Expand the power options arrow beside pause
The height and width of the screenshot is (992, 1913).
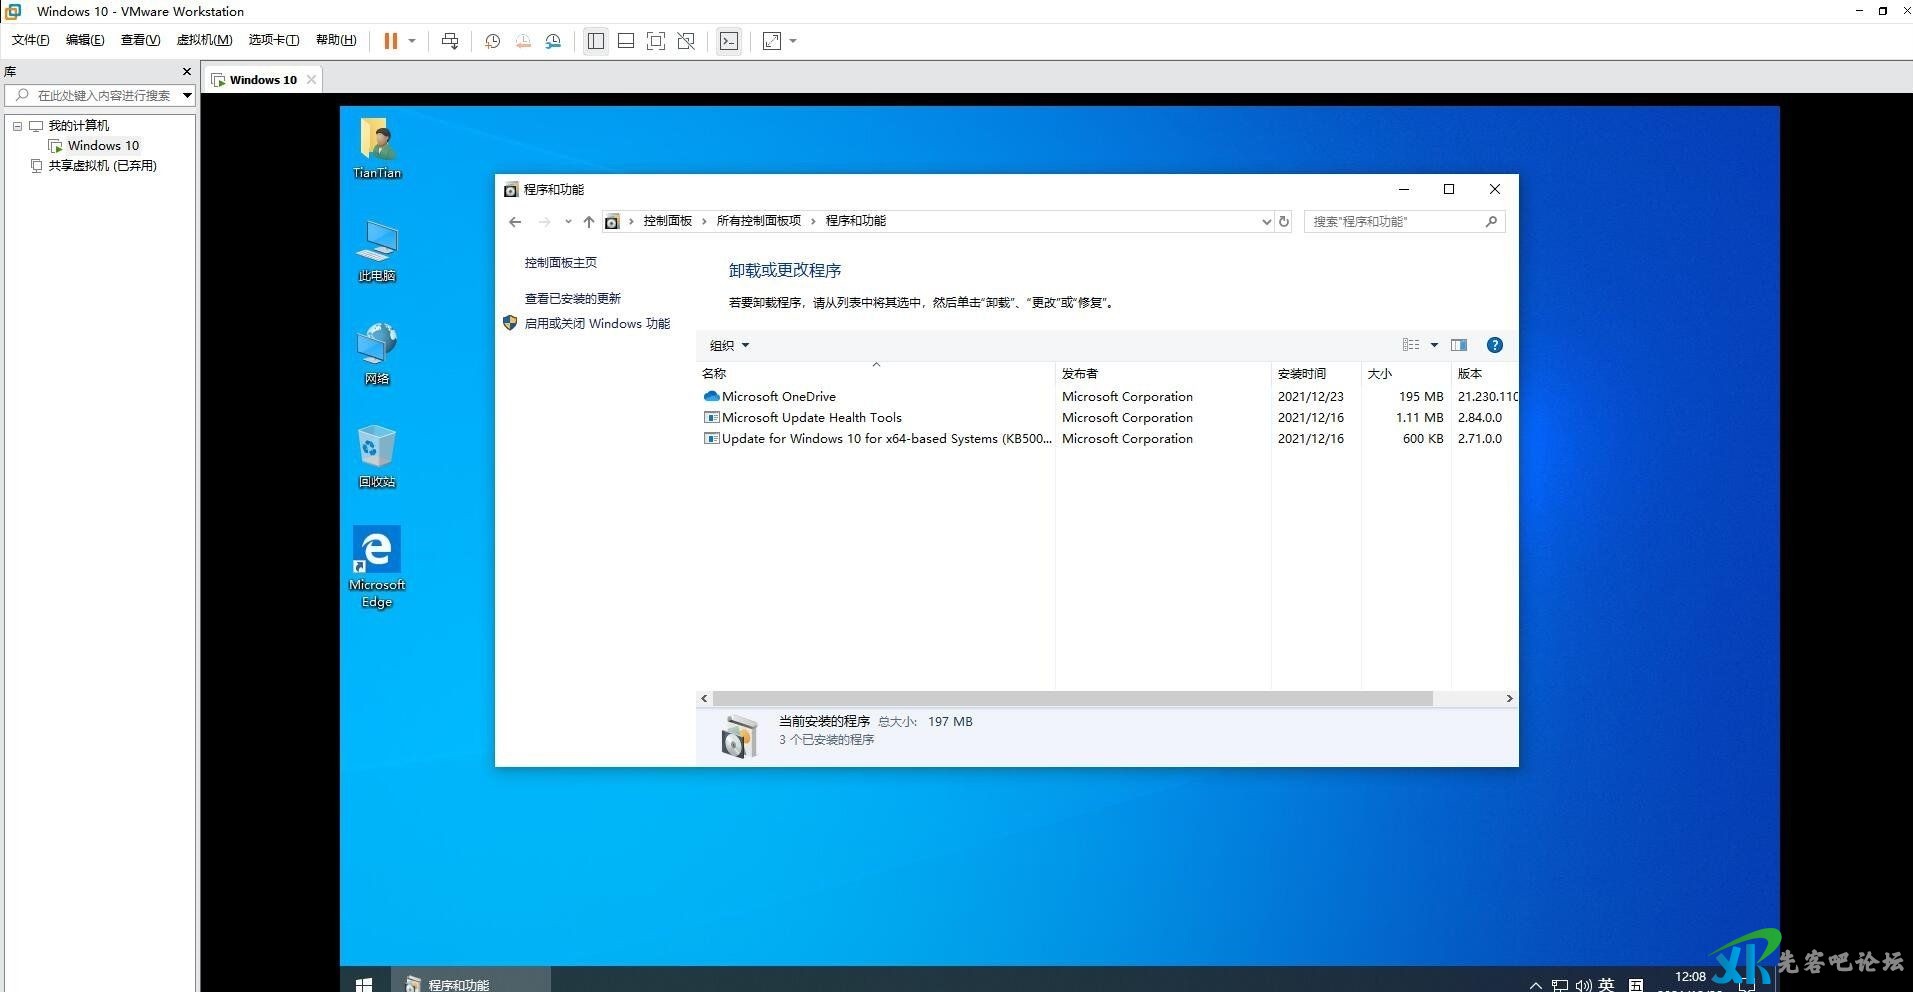pos(412,41)
